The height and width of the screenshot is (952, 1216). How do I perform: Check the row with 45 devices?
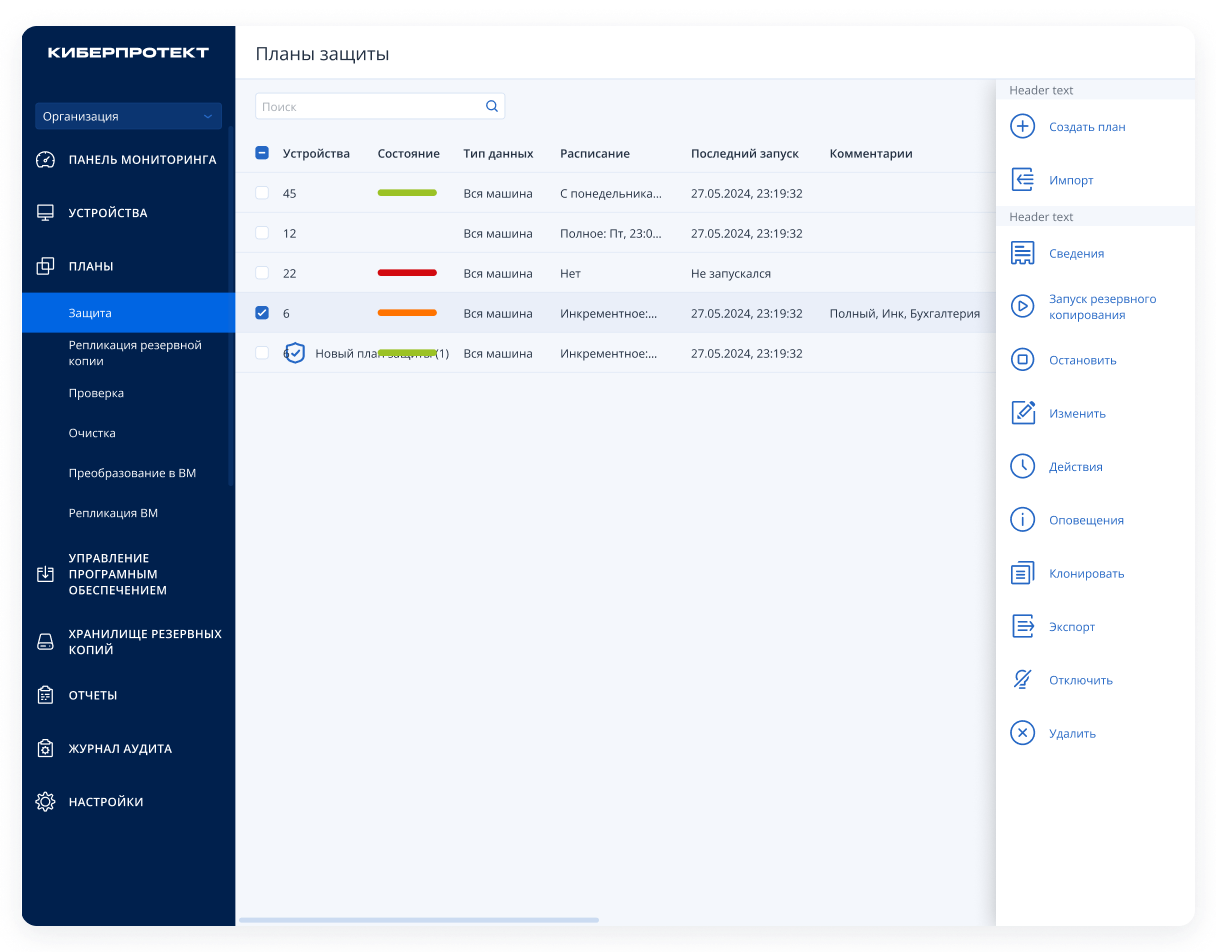262,193
